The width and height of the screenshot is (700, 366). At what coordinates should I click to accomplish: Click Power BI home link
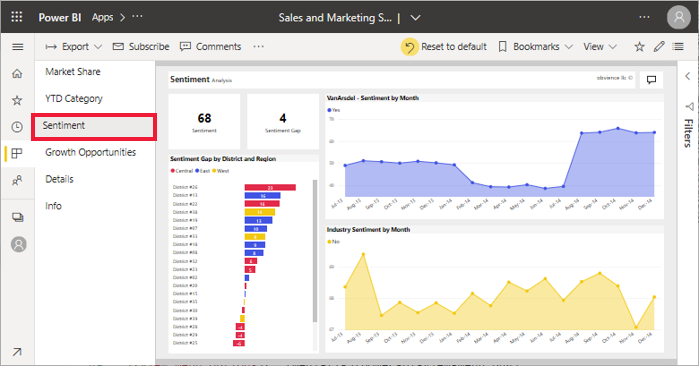60,17
